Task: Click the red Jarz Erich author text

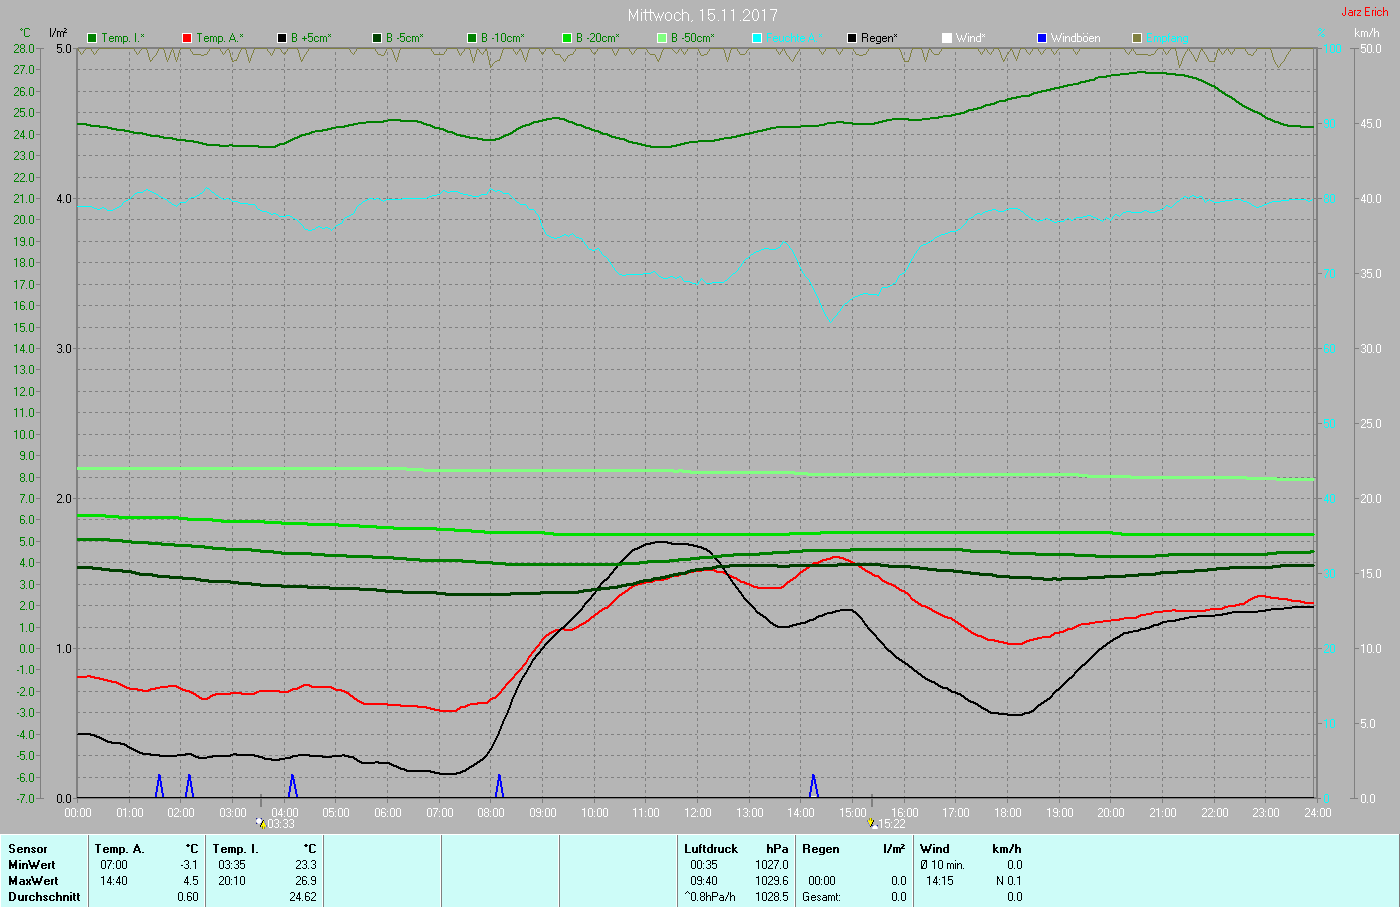Action: pos(1365,12)
